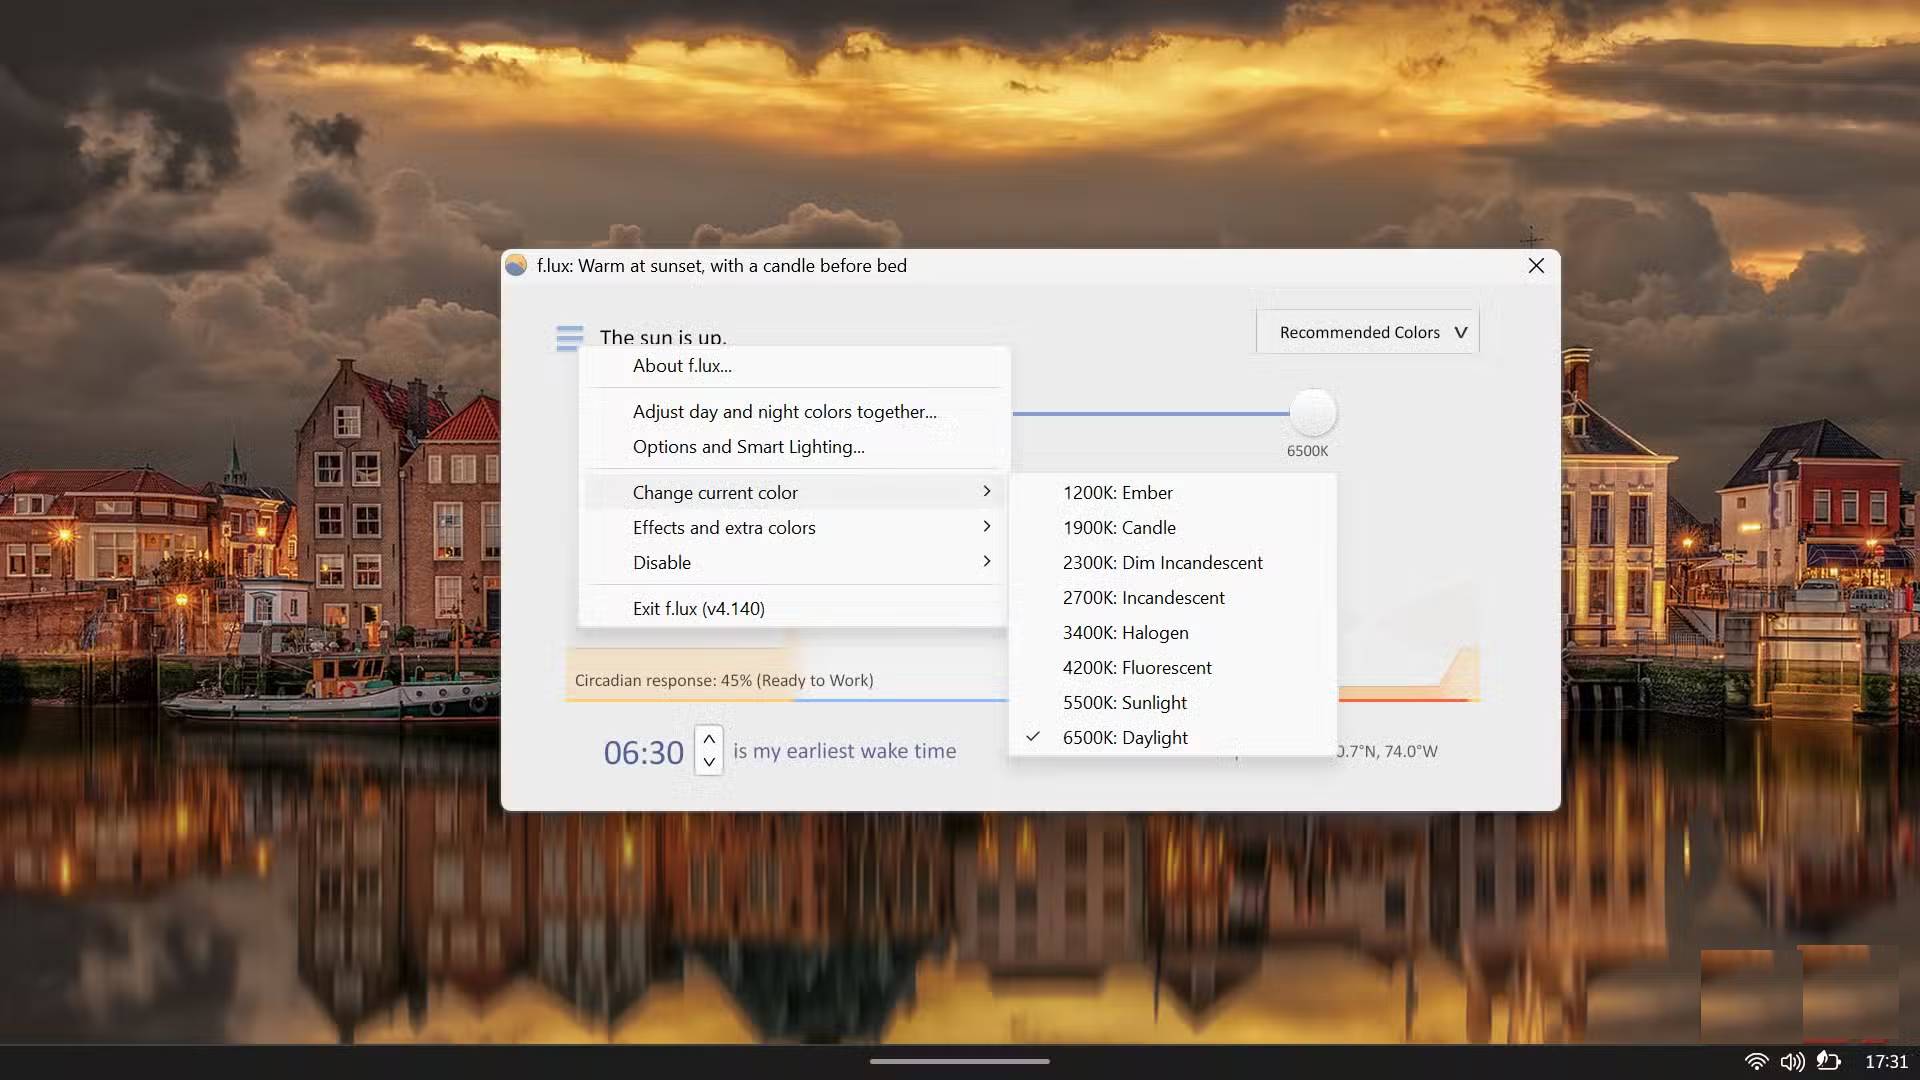The width and height of the screenshot is (1920, 1080).
Task: Click Adjust day and night colors together
Action: click(x=783, y=411)
